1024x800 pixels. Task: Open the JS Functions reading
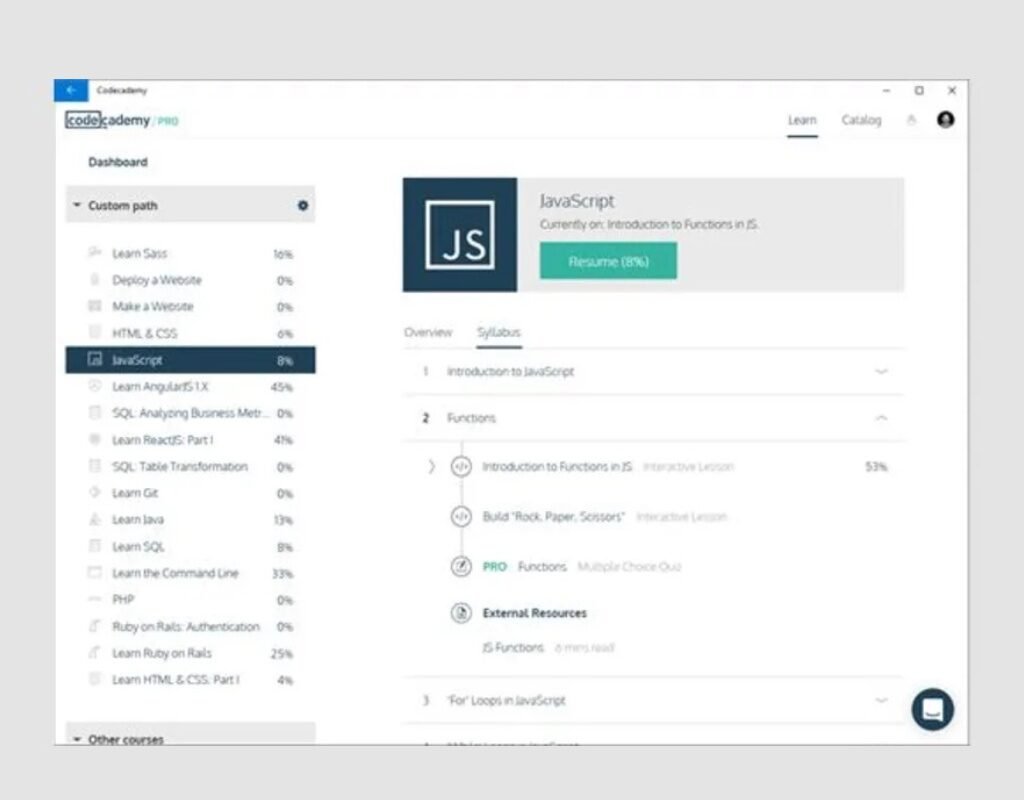513,647
